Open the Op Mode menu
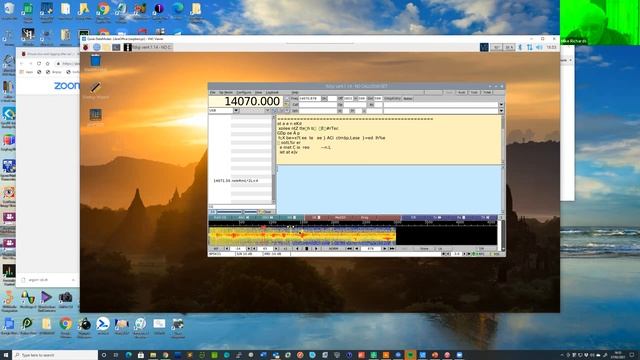Screen dimensions: 640x360 point(226,93)
